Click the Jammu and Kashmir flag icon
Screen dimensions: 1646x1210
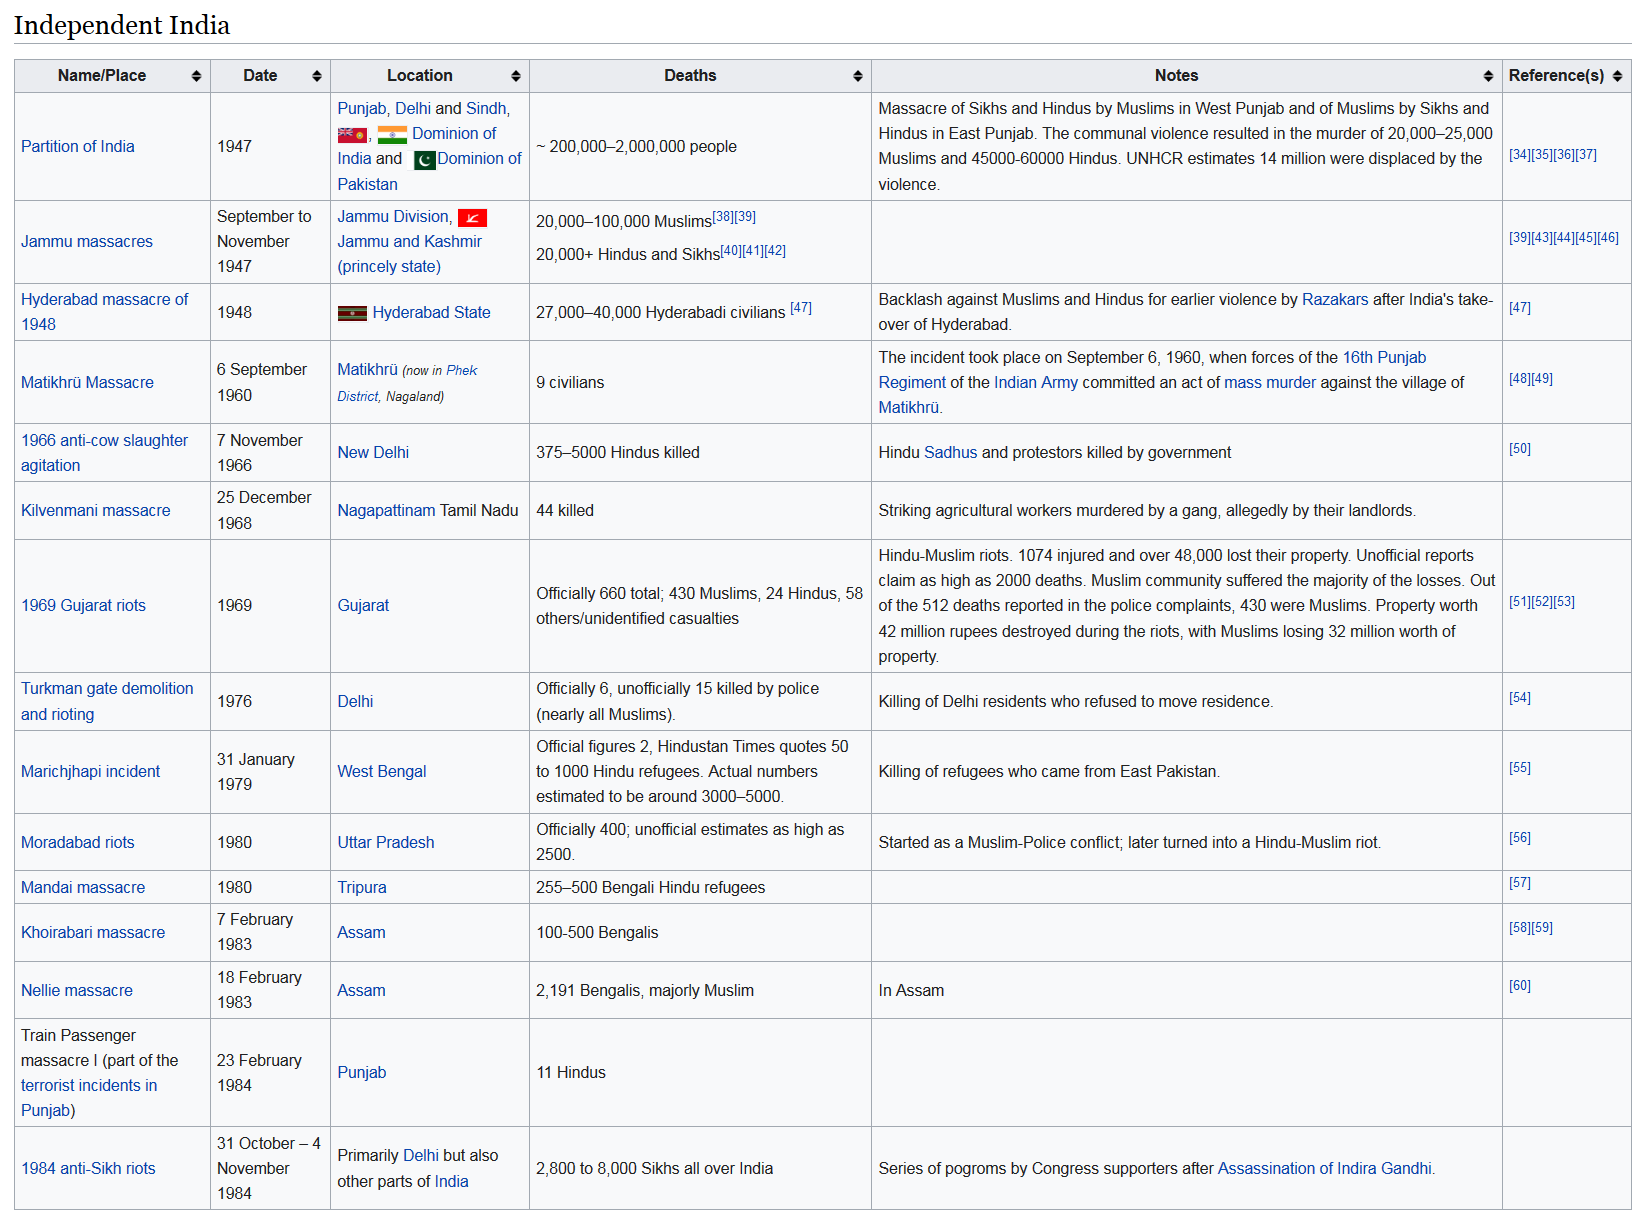coord(472,218)
